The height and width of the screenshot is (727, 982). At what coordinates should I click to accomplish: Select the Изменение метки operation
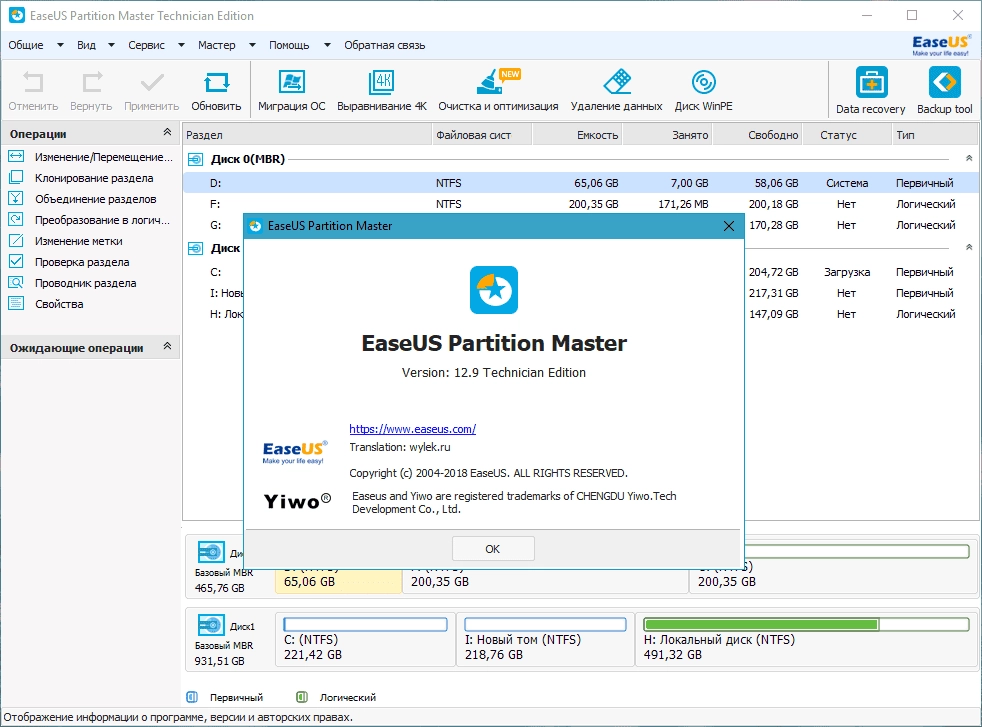(x=66, y=241)
